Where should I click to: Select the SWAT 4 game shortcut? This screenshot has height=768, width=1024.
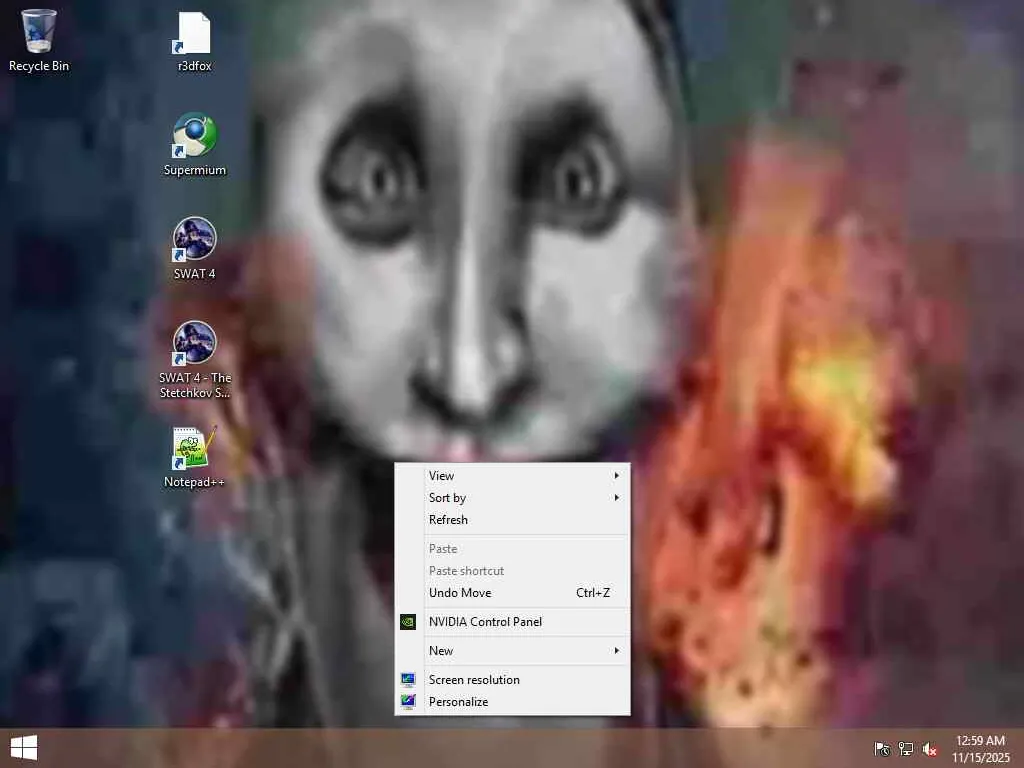click(195, 248)
